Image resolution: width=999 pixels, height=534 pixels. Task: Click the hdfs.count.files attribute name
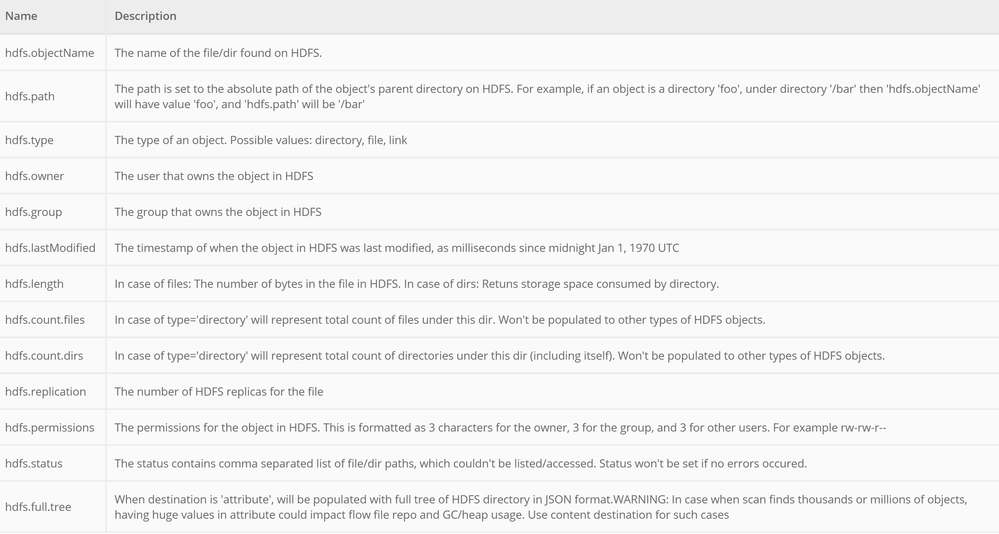(45, 320)
